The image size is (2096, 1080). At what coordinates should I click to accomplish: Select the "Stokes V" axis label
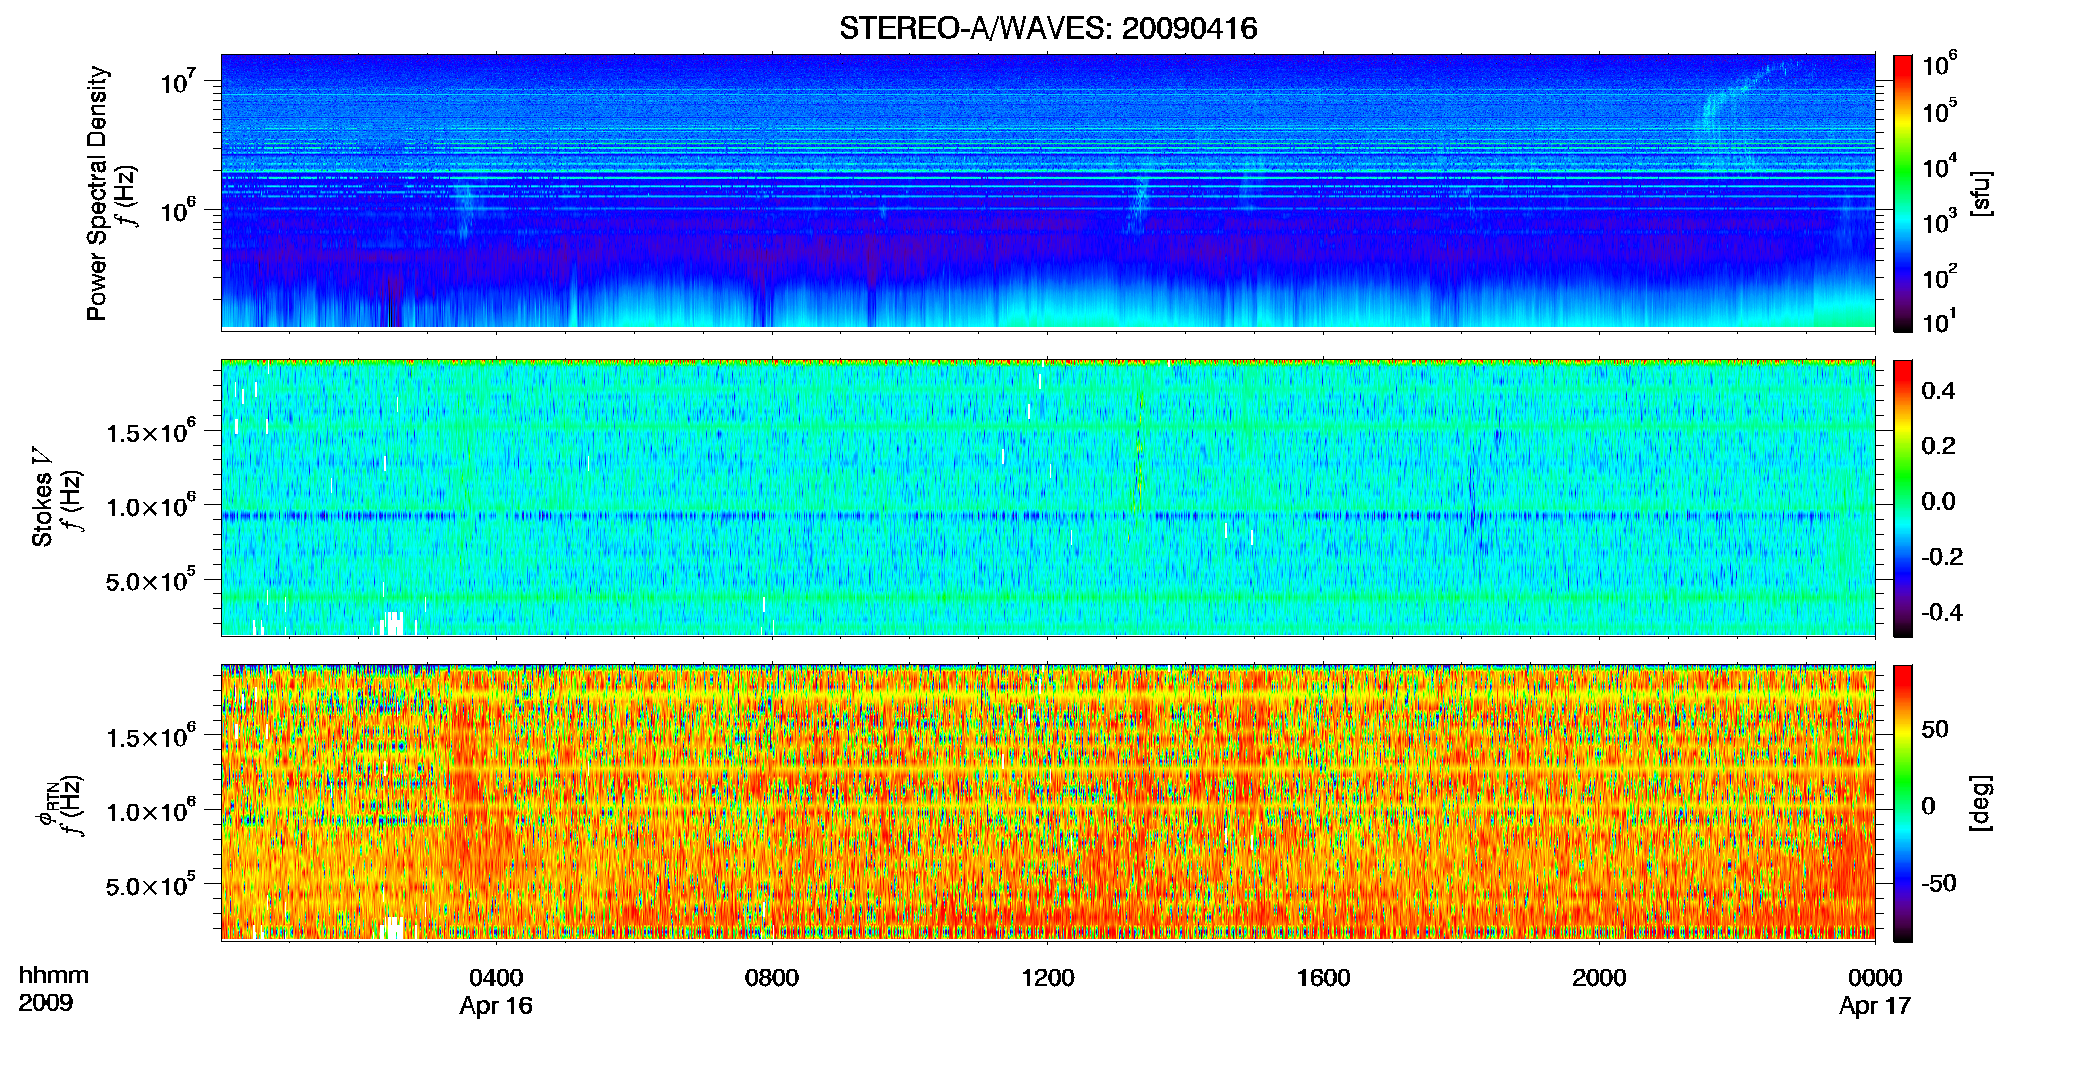point(43,497)
